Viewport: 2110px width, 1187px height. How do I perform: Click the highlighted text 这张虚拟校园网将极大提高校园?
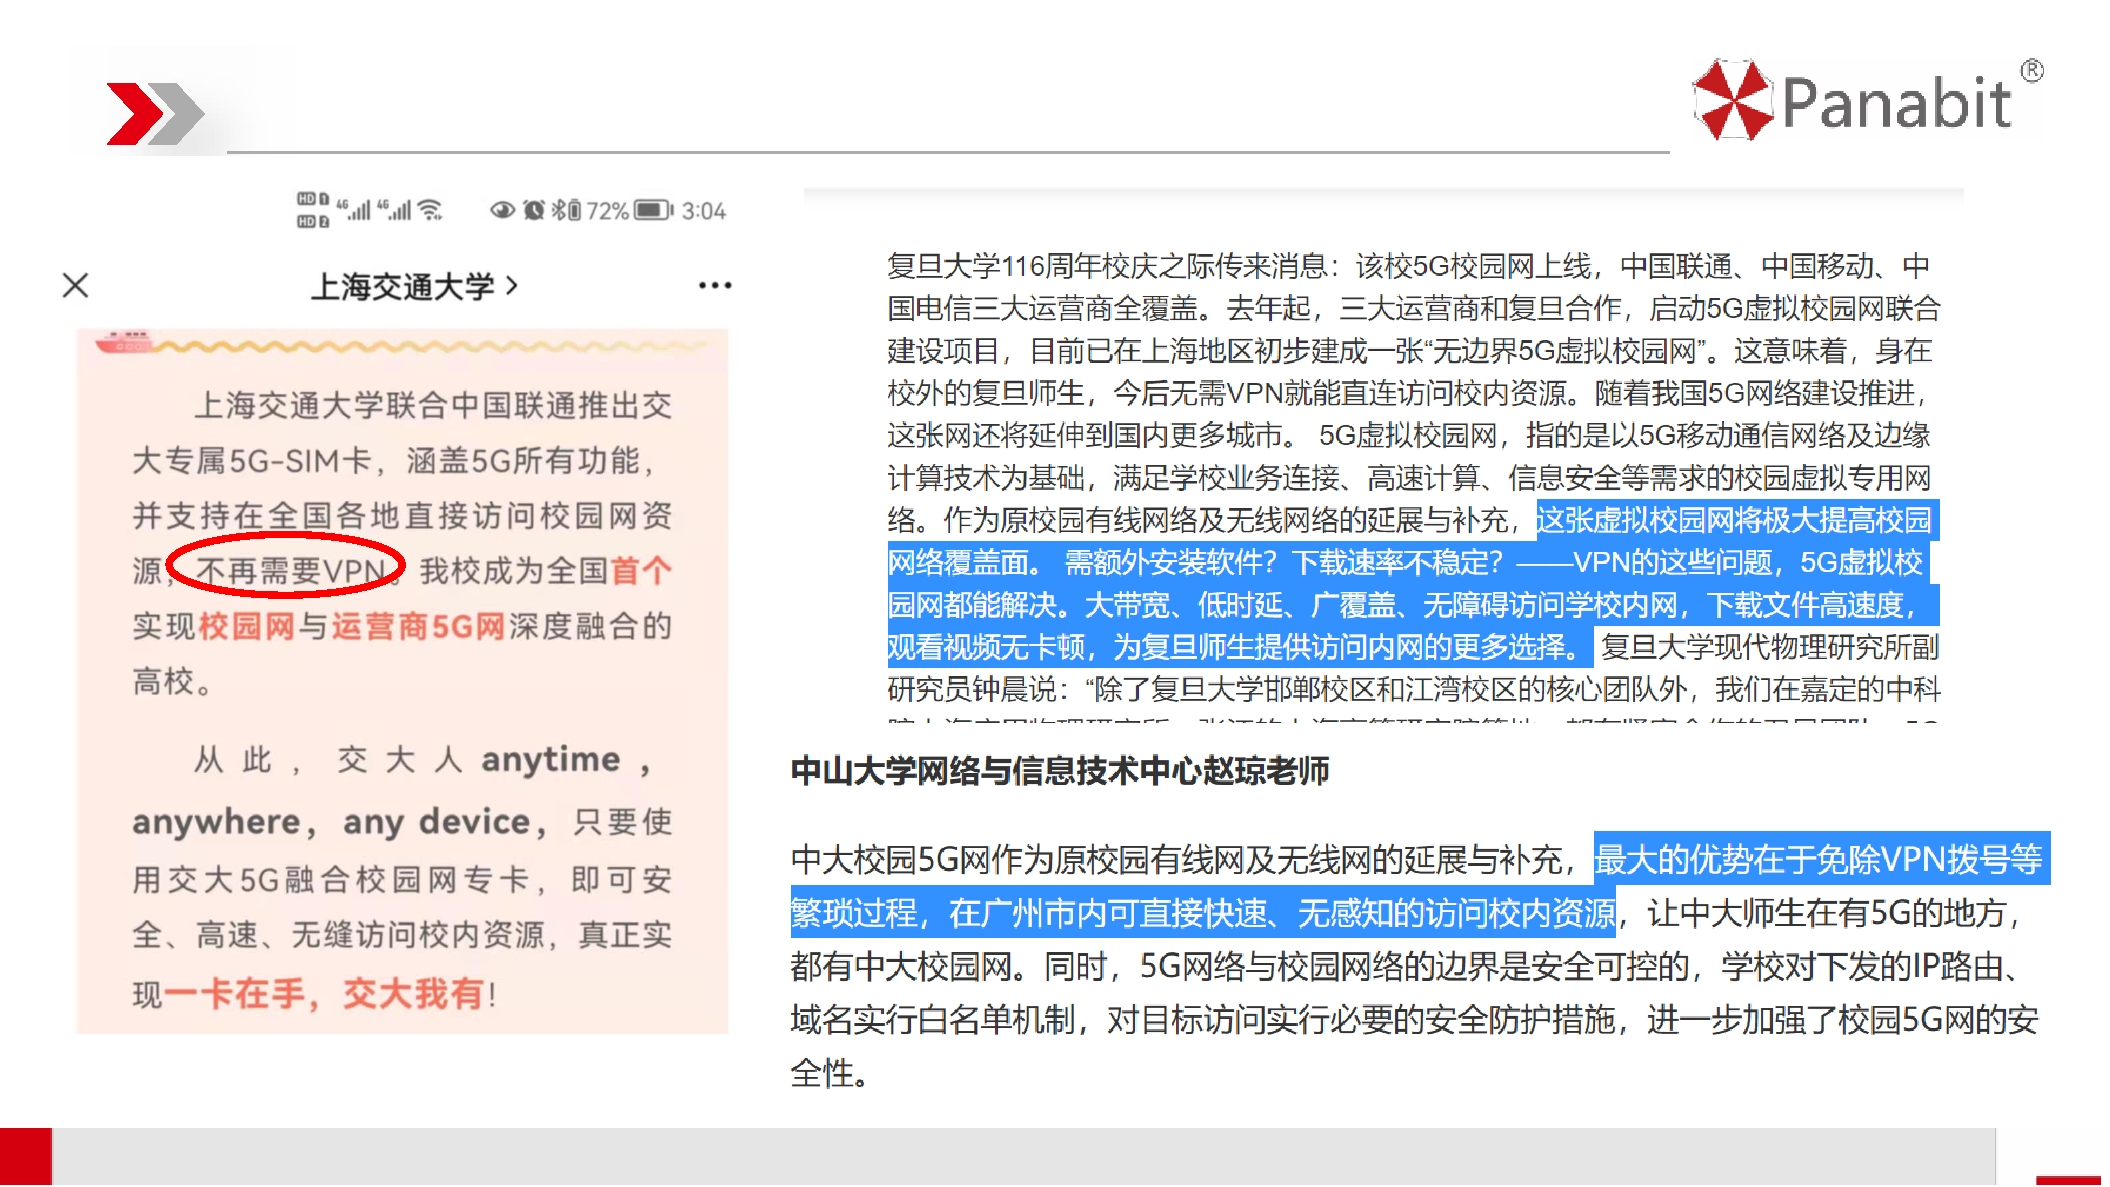pyautogui.click(x=1736, y=520)
